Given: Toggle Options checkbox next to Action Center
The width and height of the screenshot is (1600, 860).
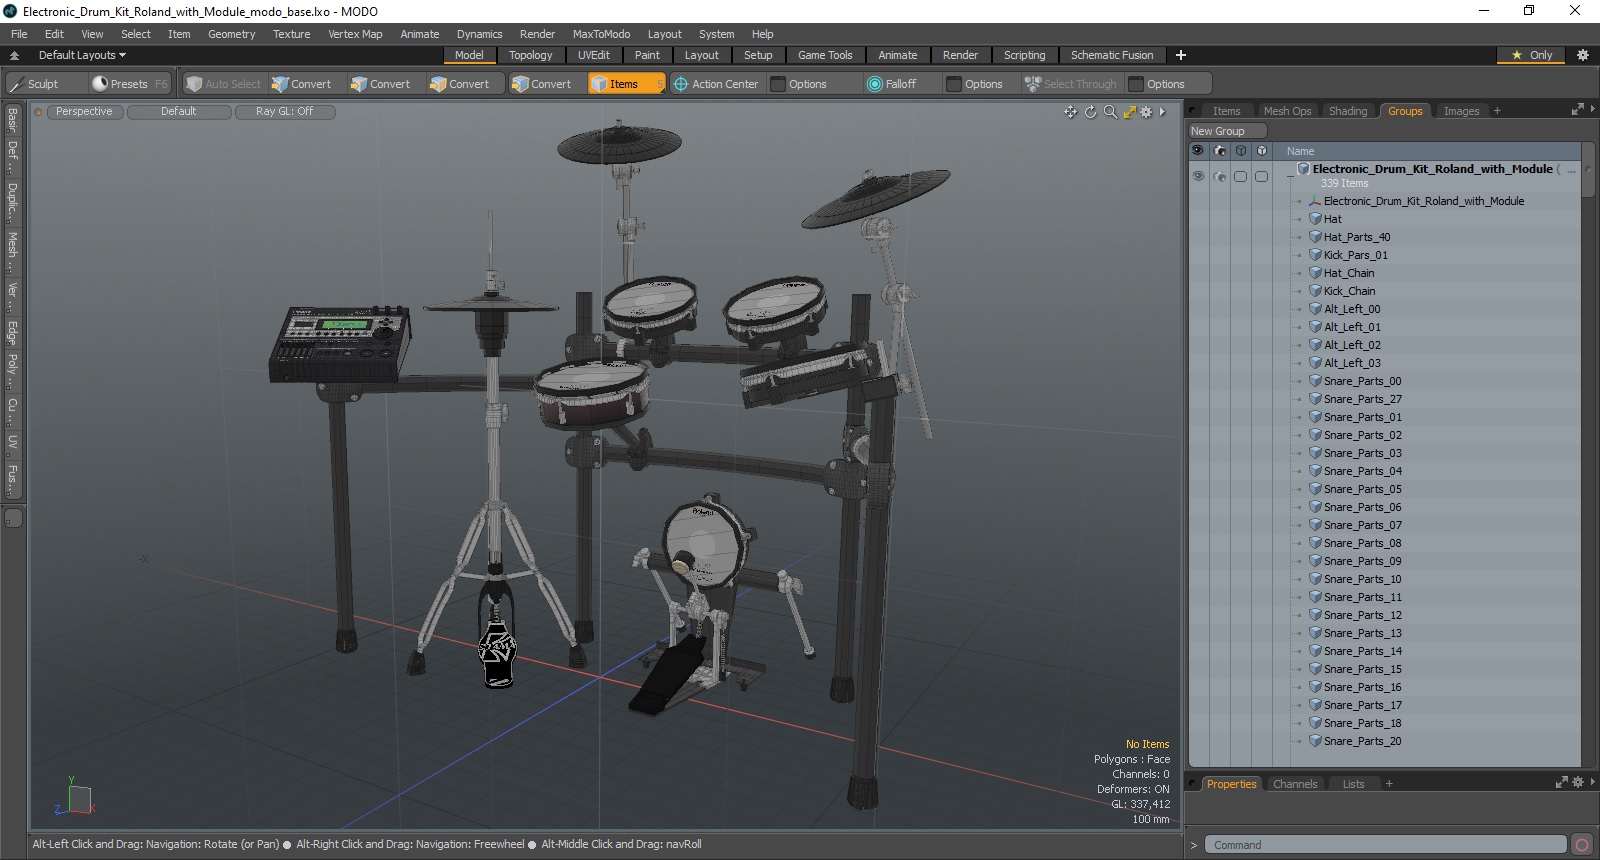Looking at the screenshot, I should 778,84.
